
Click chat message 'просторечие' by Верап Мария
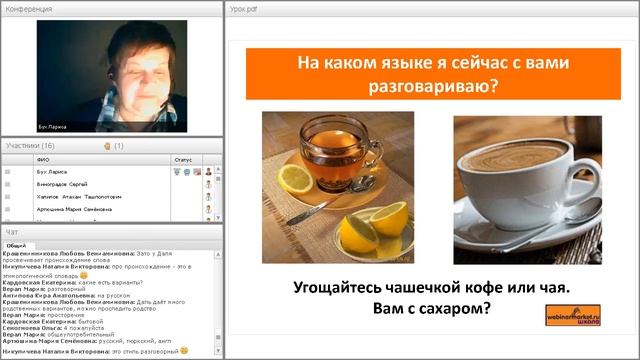66,315
